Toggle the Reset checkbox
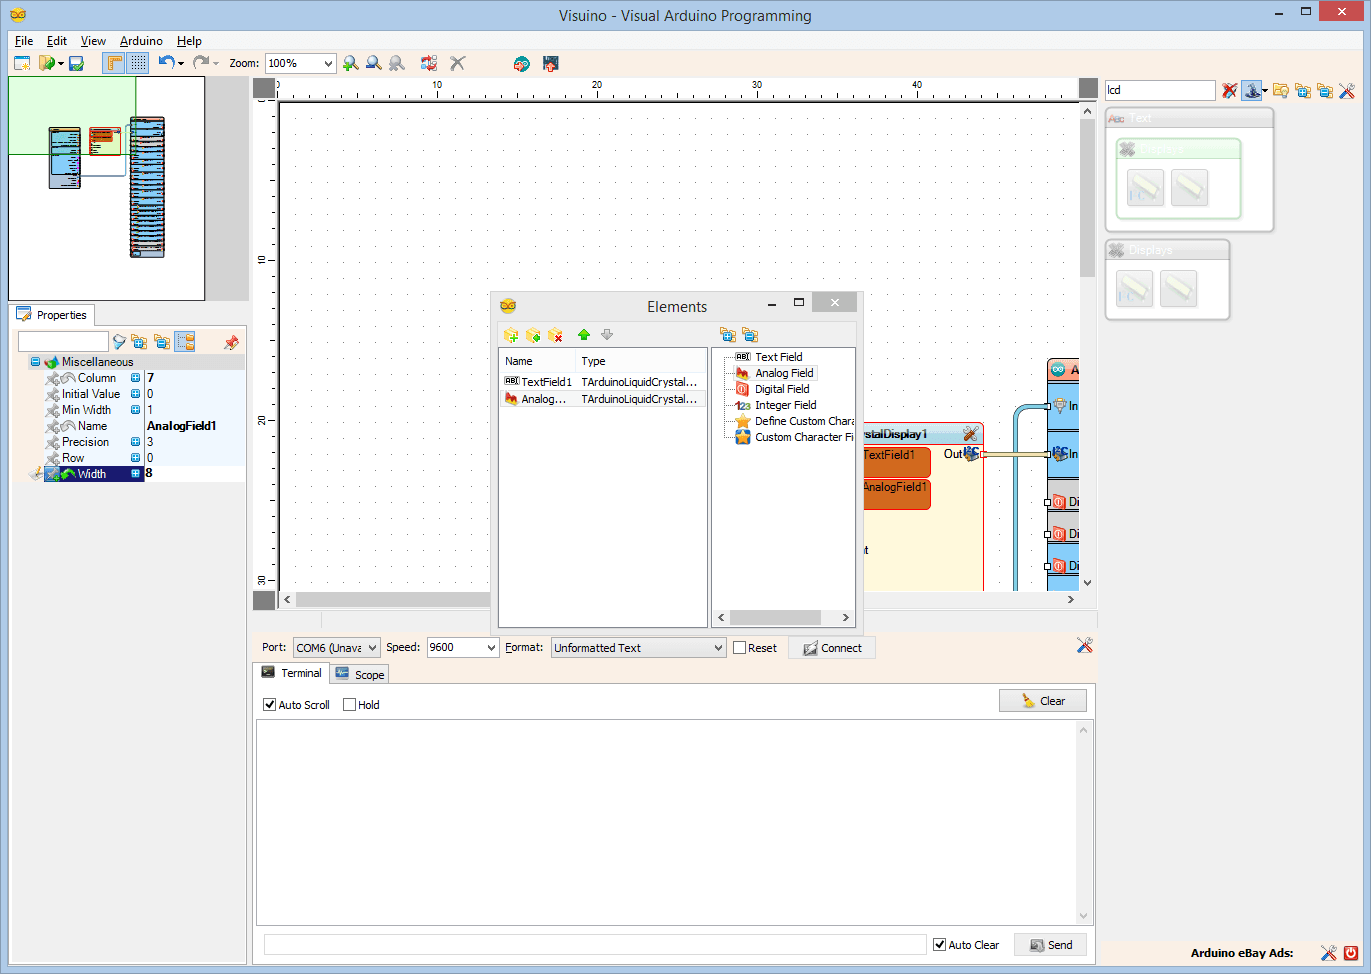The image size is (1371, 974). pyautogui.click(x=739, y=647)
